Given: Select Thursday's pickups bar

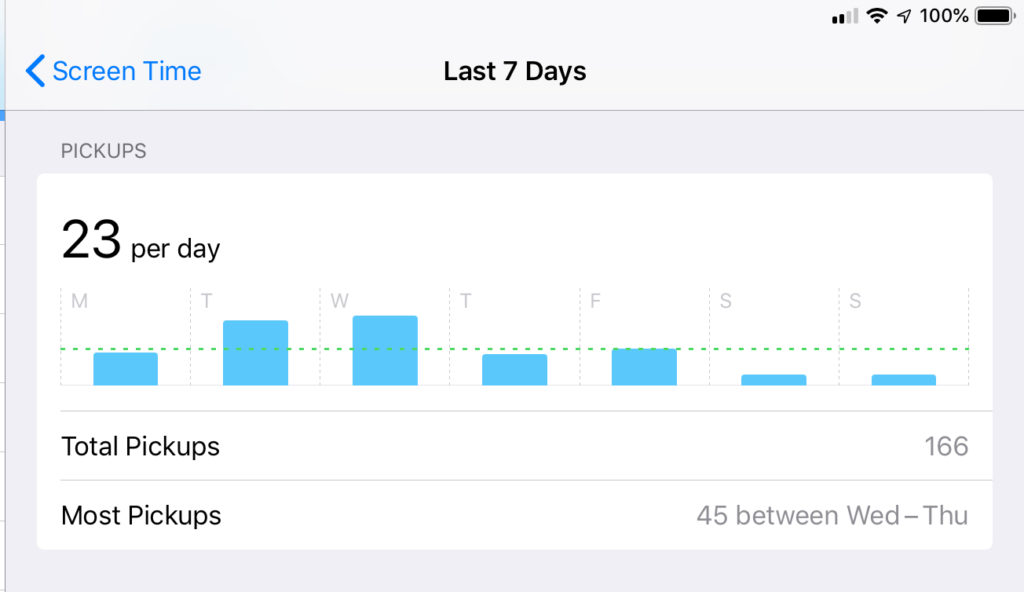Looking at the screenshot, I should (x=515, y=370).
